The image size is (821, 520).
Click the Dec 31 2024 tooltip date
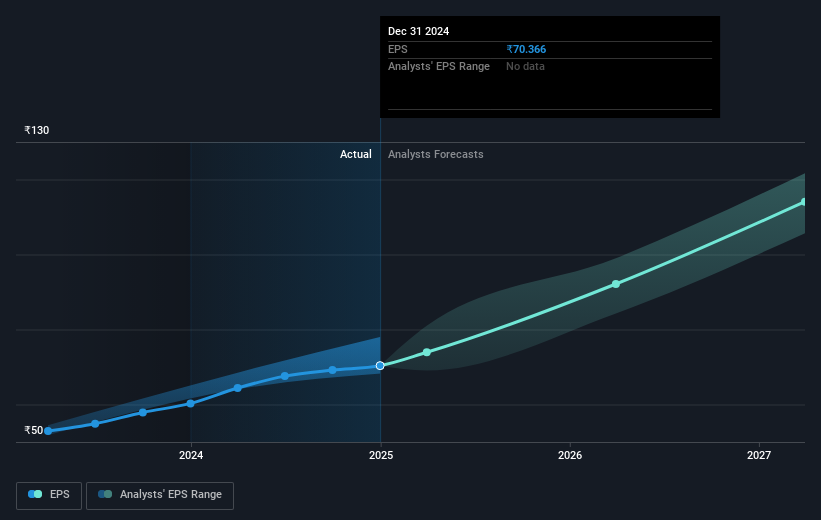pyautogui.click(x=418, y=31)
